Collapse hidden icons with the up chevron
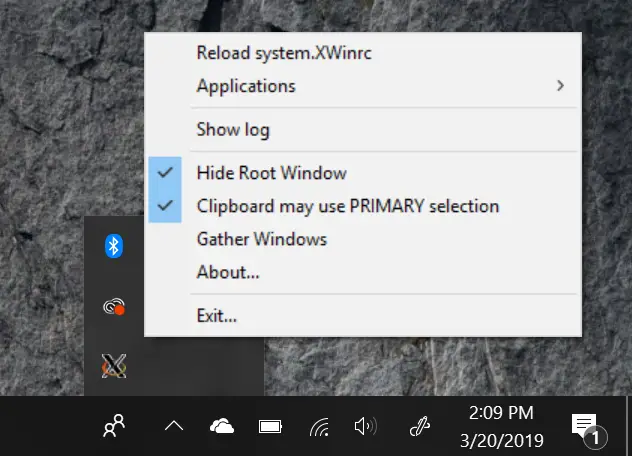Viewport: 632px width, 456px height. pyautogui.click(x=174, y=426)
